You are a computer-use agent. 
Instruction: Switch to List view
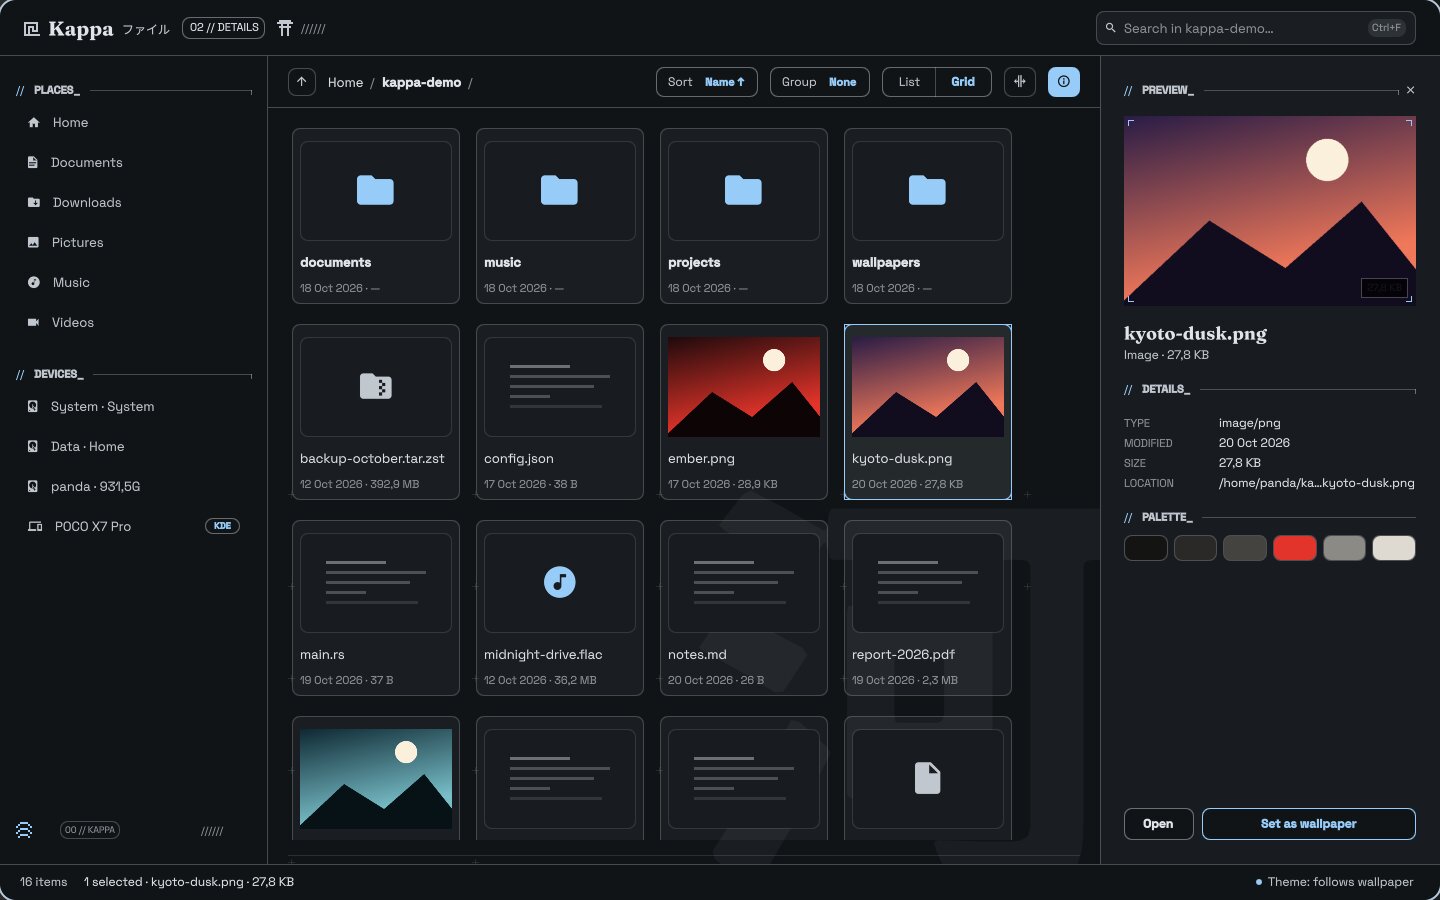[909, 82]
